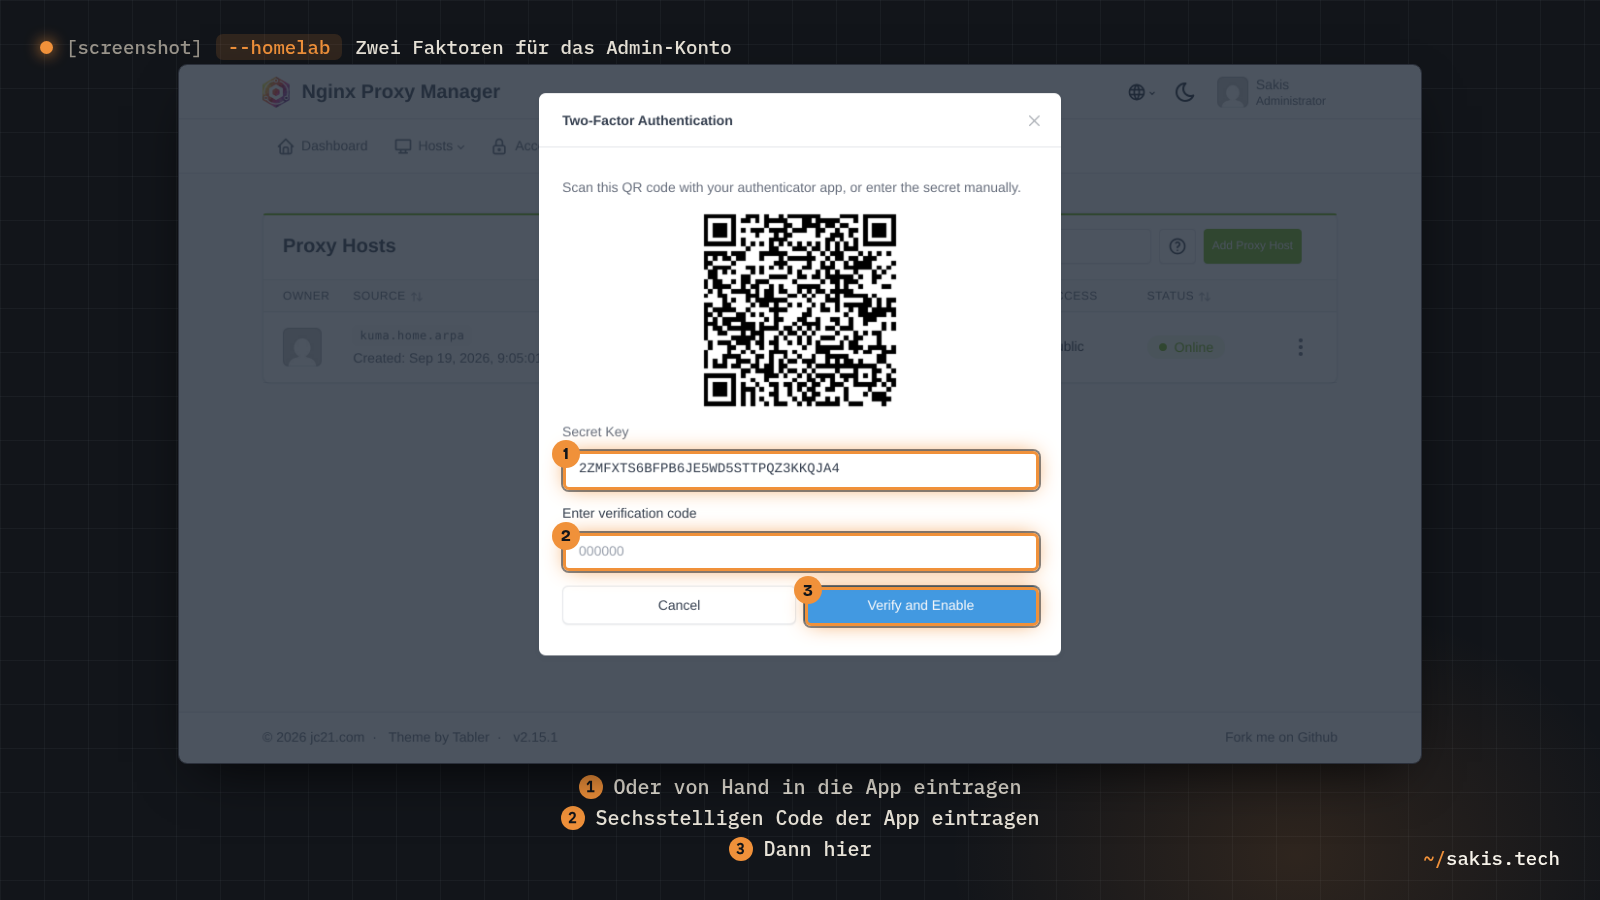
Task: Close the Two-Factor Authentication dialog
Action: point(1034,121)
